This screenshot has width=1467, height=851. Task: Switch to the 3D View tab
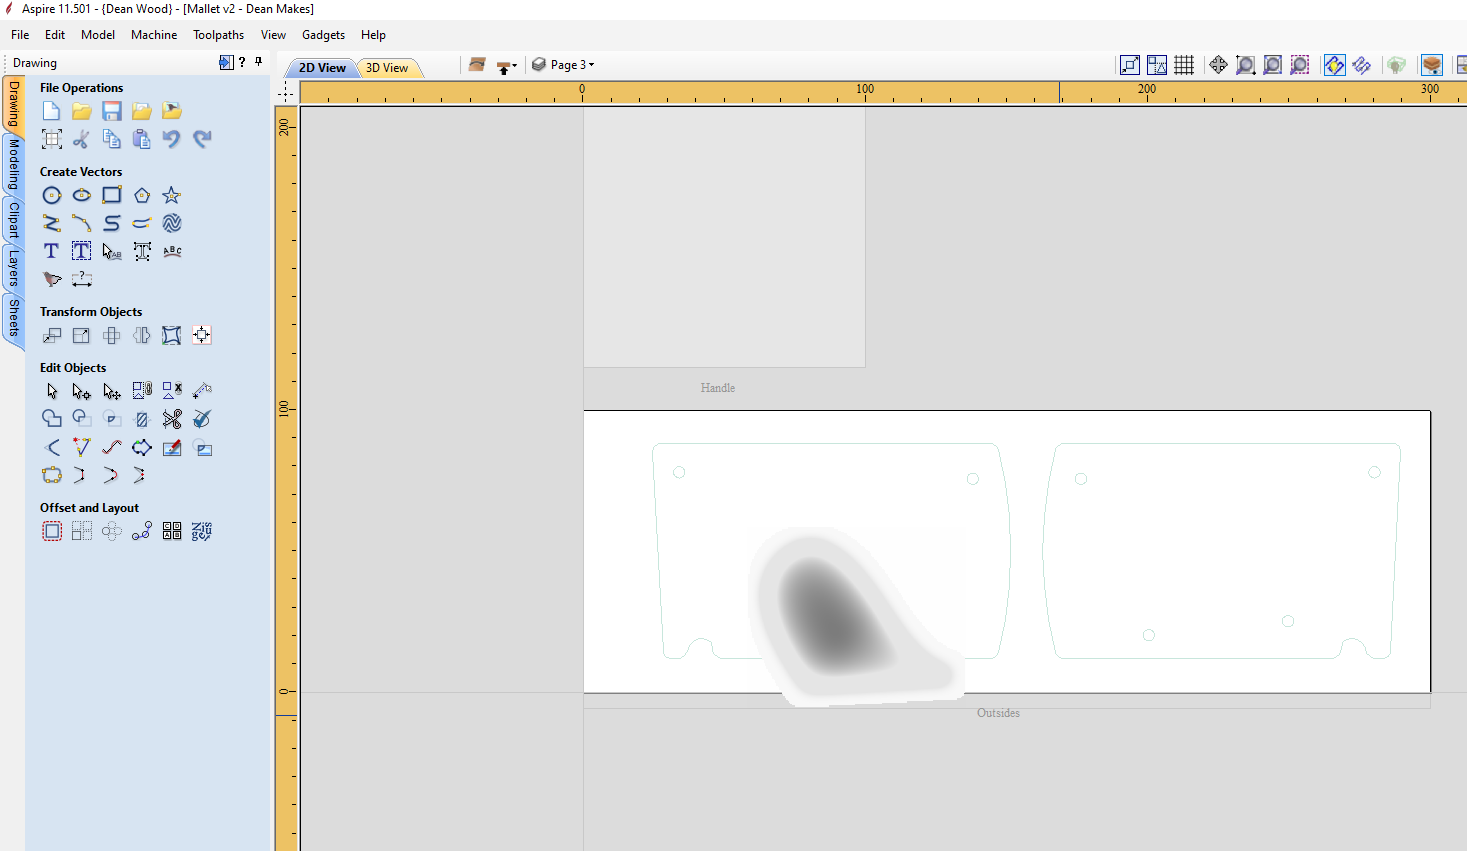(x=387, y=68)
